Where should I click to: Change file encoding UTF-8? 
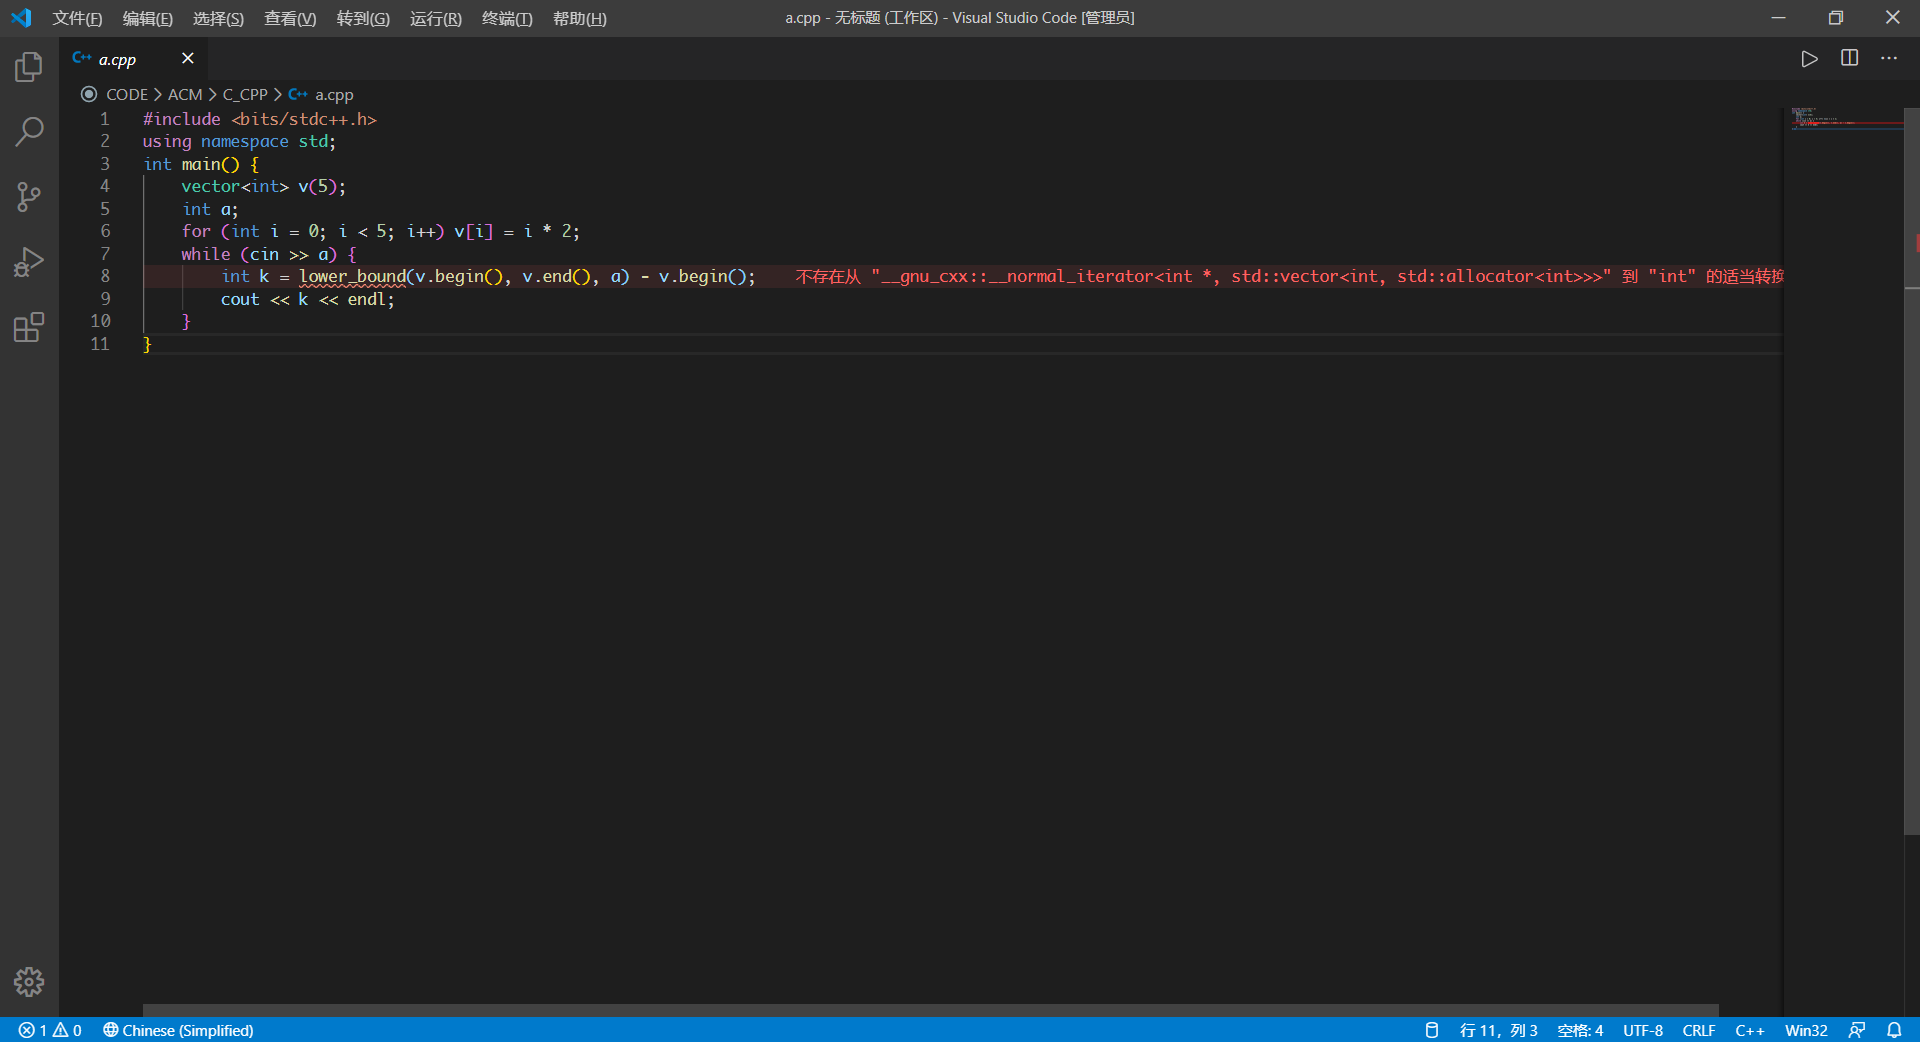(x=1643, y=1030)
